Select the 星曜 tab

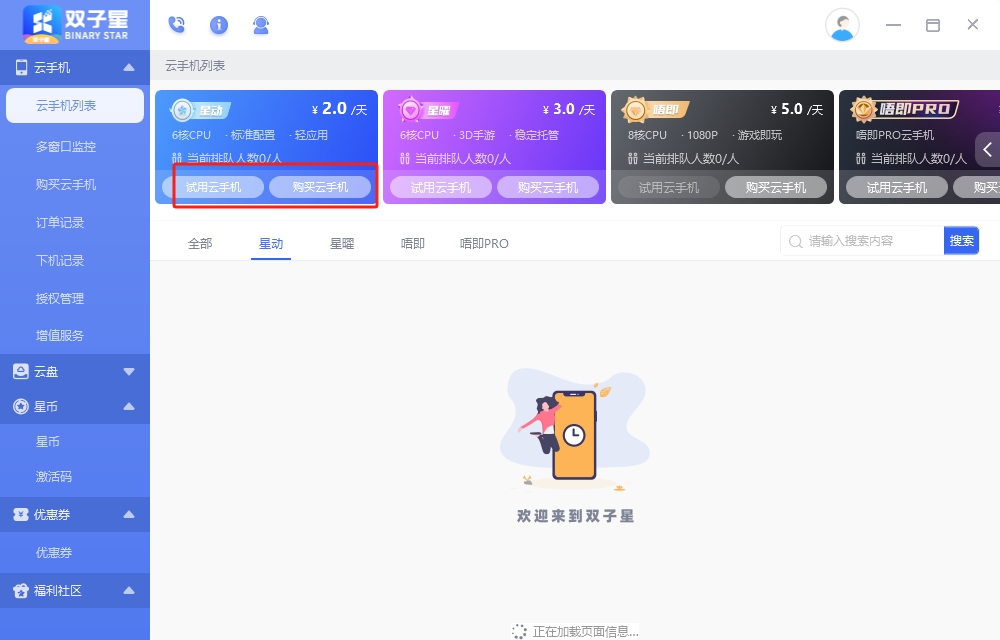tap(342, 242)
